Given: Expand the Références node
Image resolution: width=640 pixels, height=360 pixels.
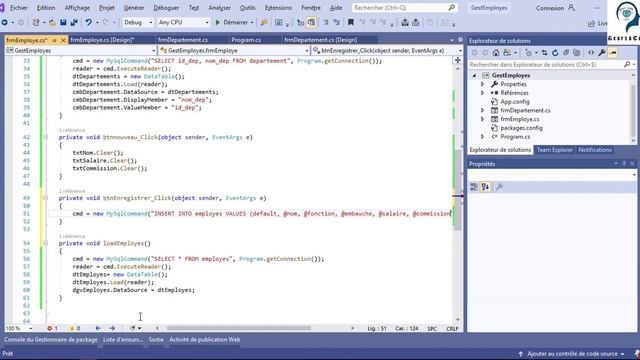Looking at the screenshot, I should point(482,93).
